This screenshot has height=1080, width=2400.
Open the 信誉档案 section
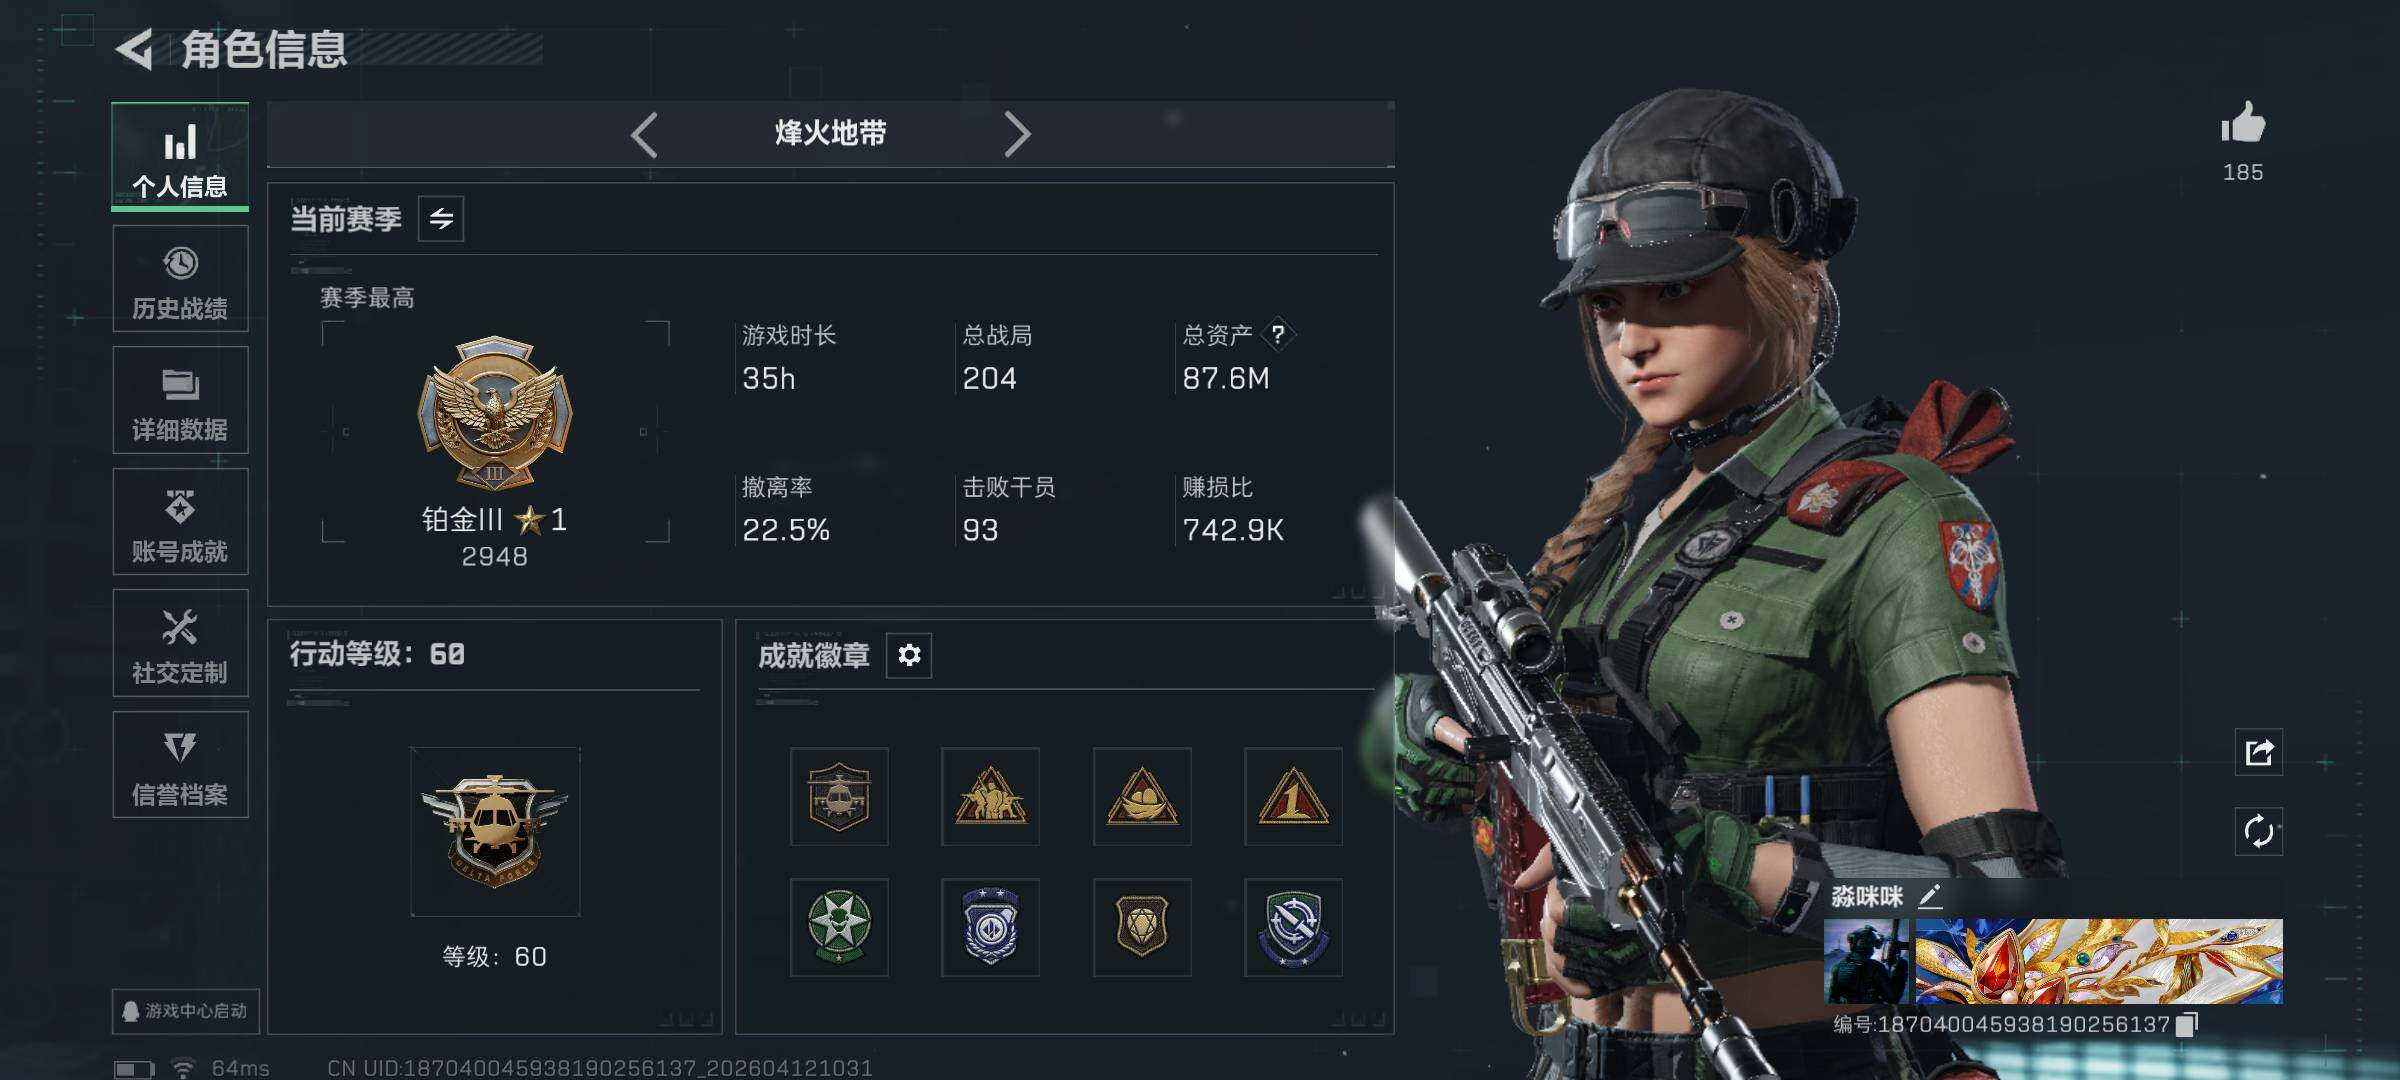point(180,765)
